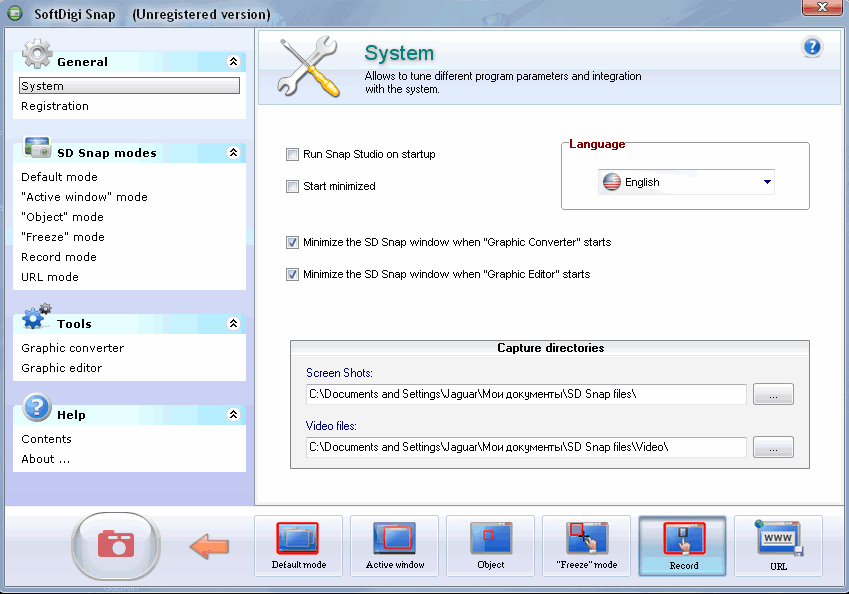Enable Start minimized checkbox
Image resolution: width=849 pixels, height=594 pixels.
click(292, 187)
